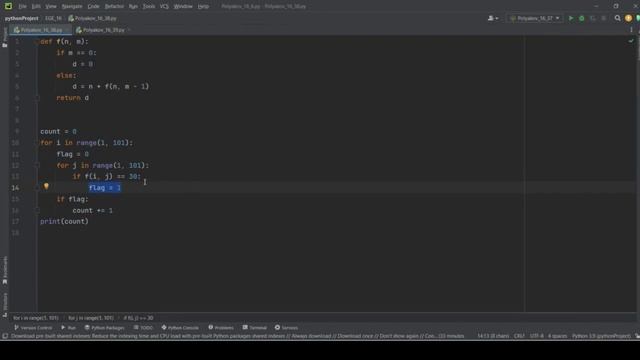
Task: Click the PyCharm logo icon
Action: 8,6
